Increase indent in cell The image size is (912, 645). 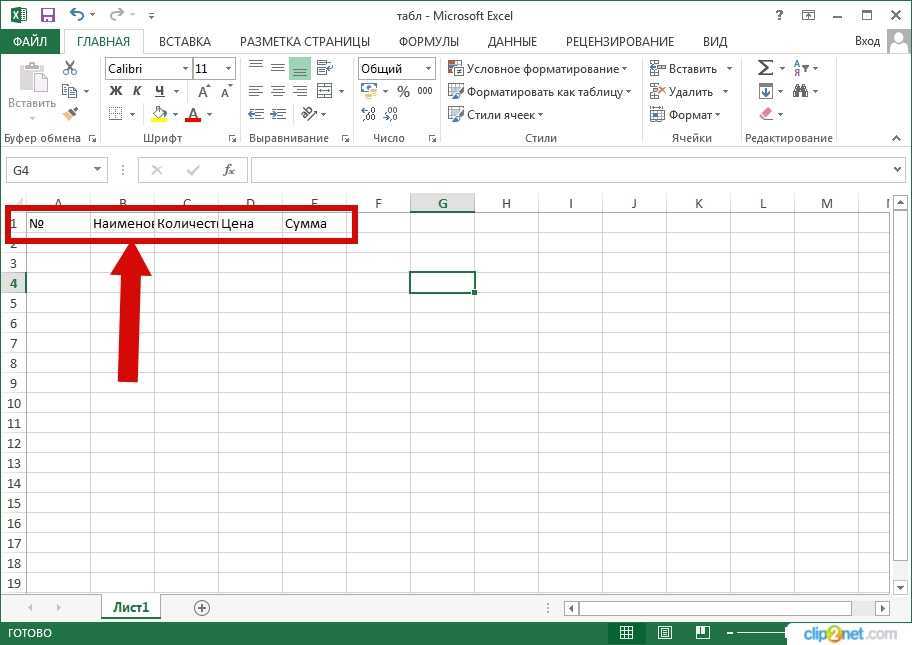point(279,113)
